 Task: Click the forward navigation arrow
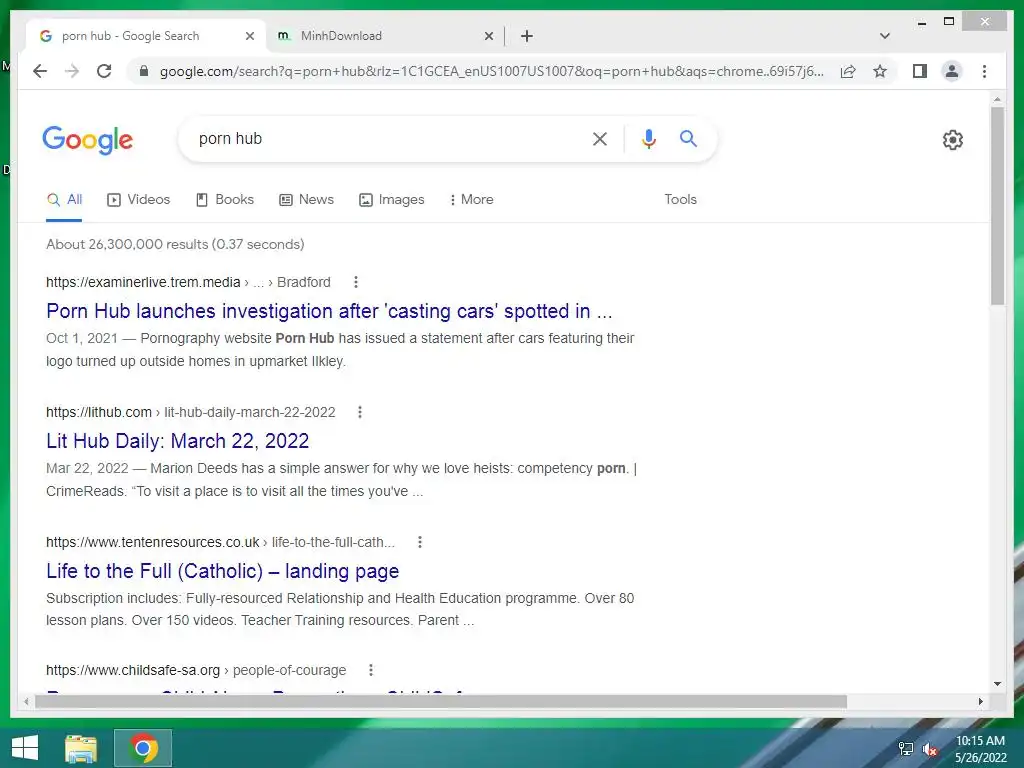[72, 71]
